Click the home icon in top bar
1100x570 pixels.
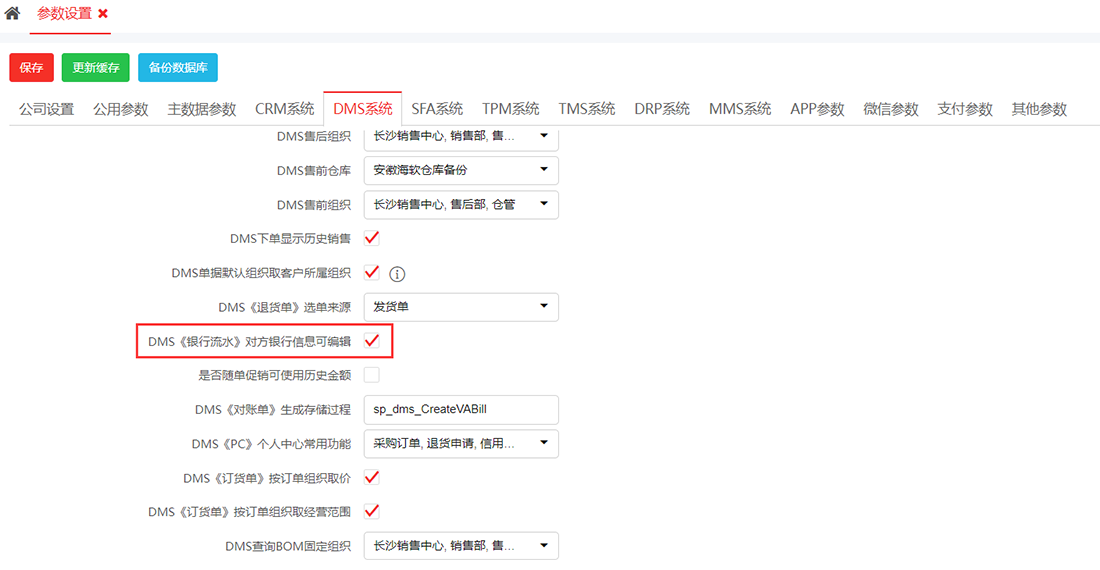point(12,14)
